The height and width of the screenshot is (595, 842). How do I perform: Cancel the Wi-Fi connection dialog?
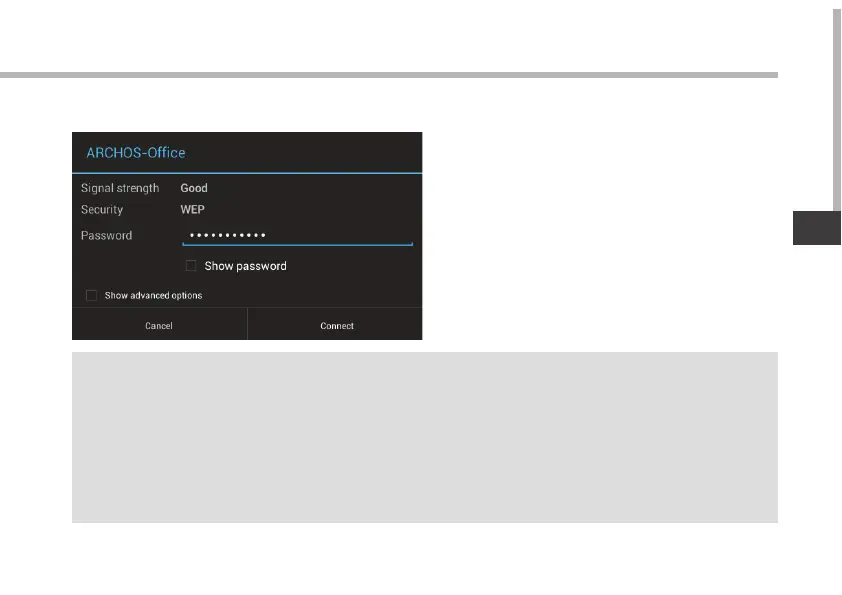point(159,325)
